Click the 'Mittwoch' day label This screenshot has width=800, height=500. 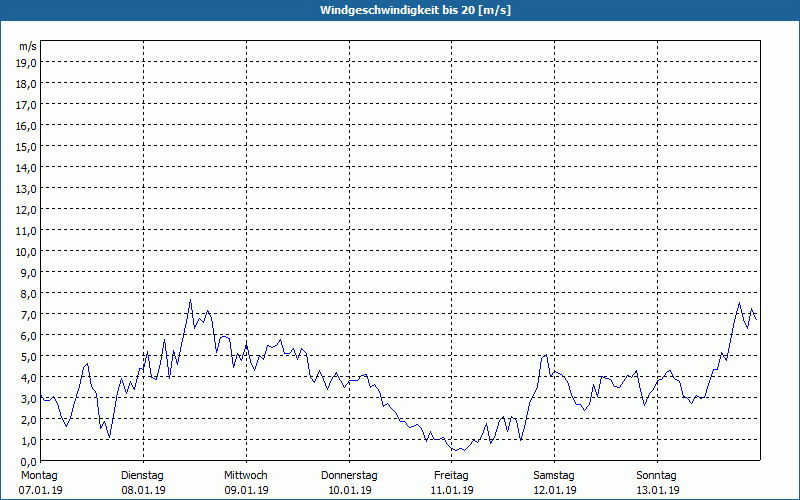click(x=245, y=476)
